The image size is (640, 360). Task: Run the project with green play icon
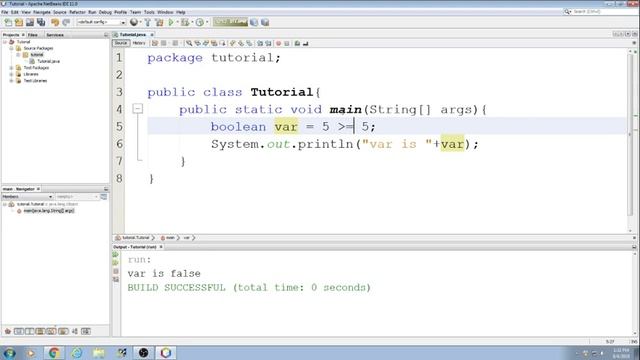click(171, 22)
